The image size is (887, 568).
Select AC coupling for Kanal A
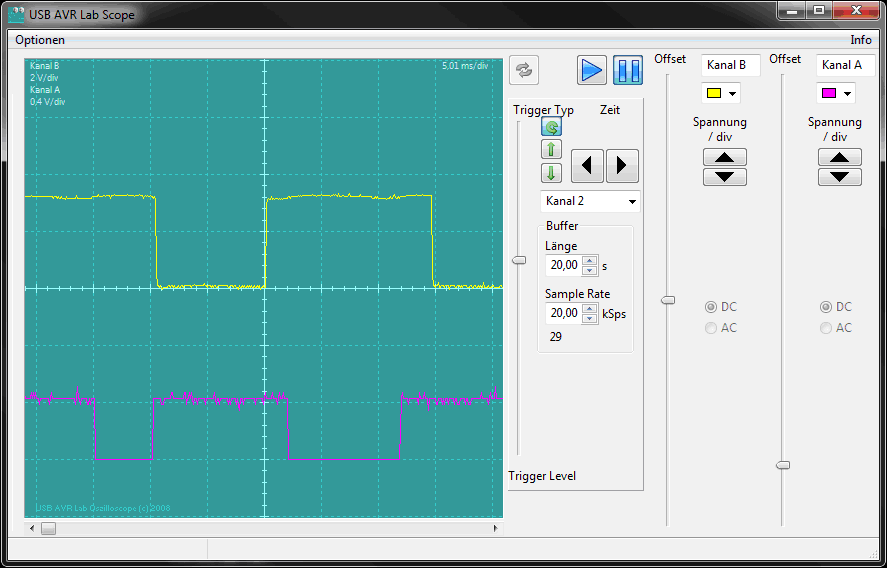click(836, 328)
